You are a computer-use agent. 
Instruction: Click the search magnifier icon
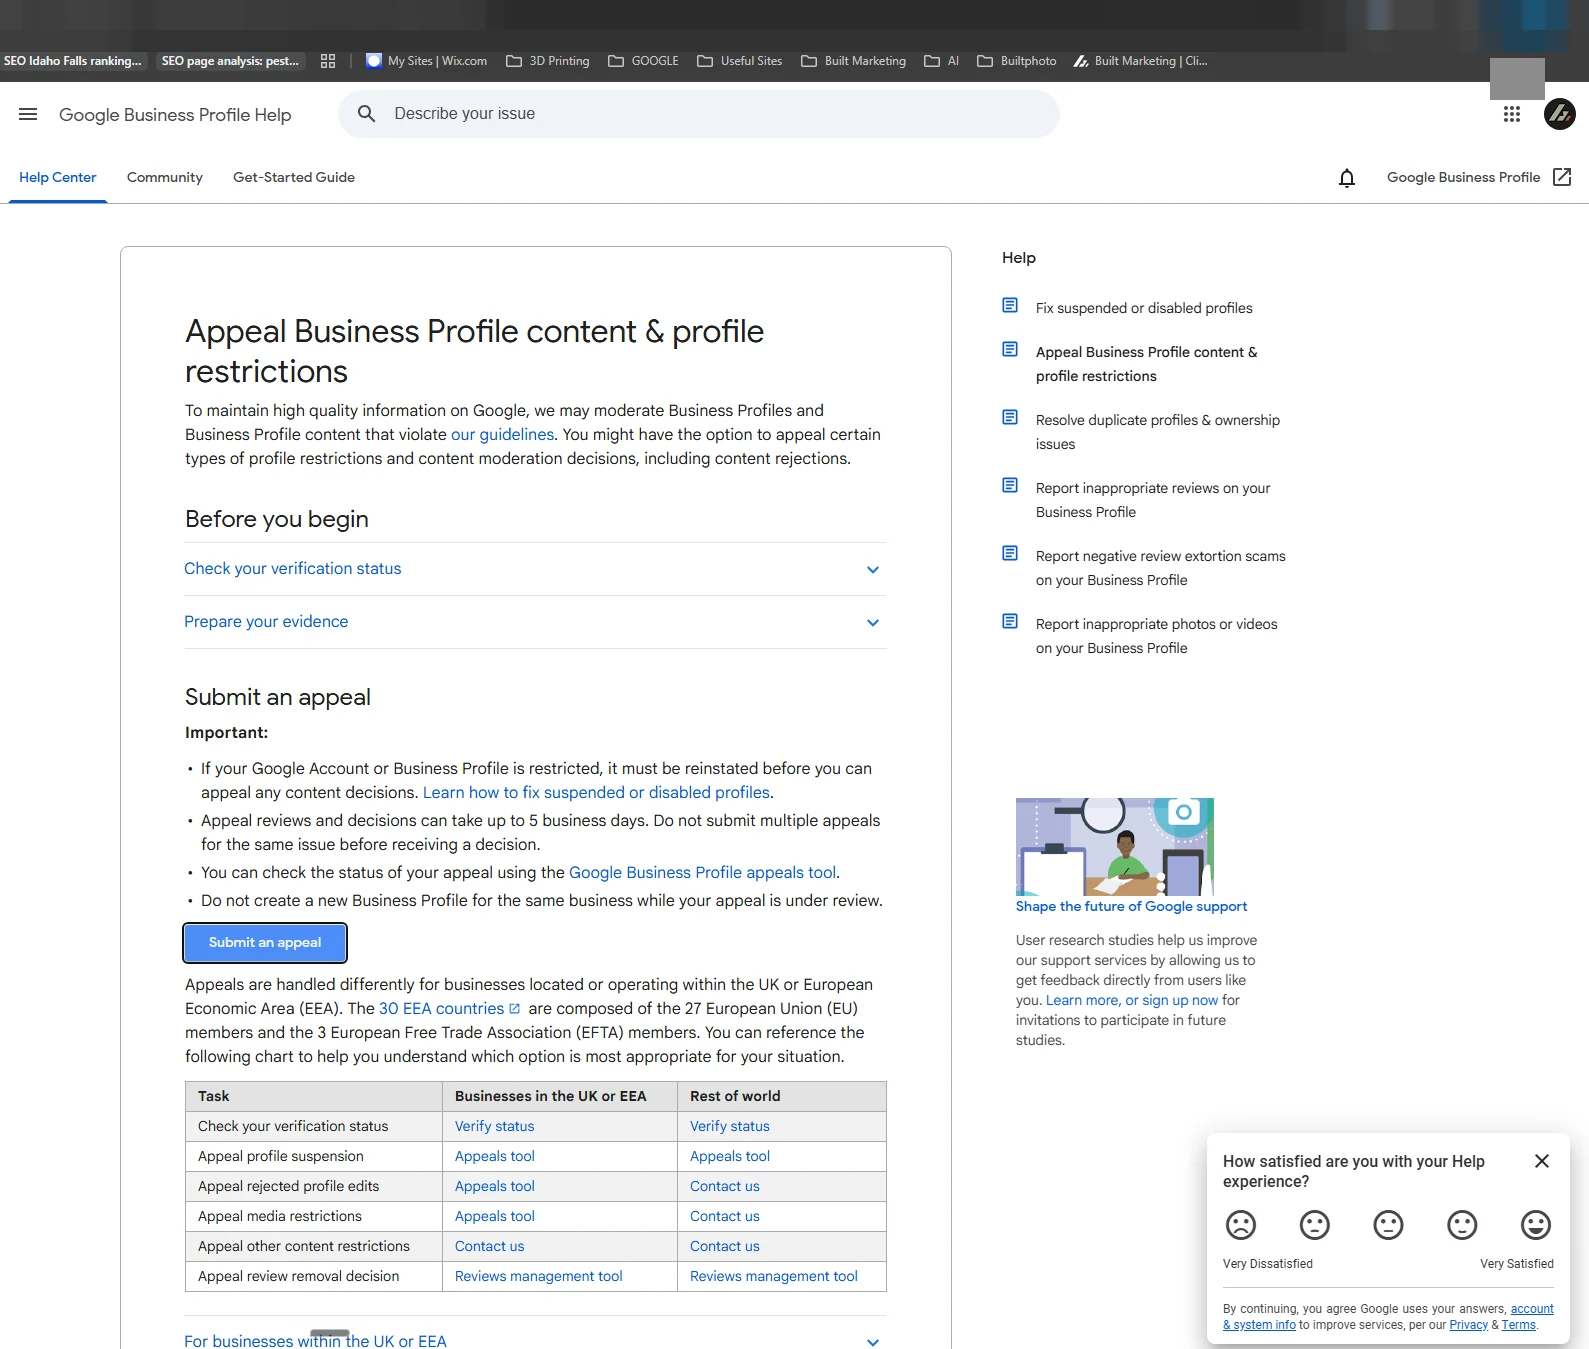click(367, 114)
